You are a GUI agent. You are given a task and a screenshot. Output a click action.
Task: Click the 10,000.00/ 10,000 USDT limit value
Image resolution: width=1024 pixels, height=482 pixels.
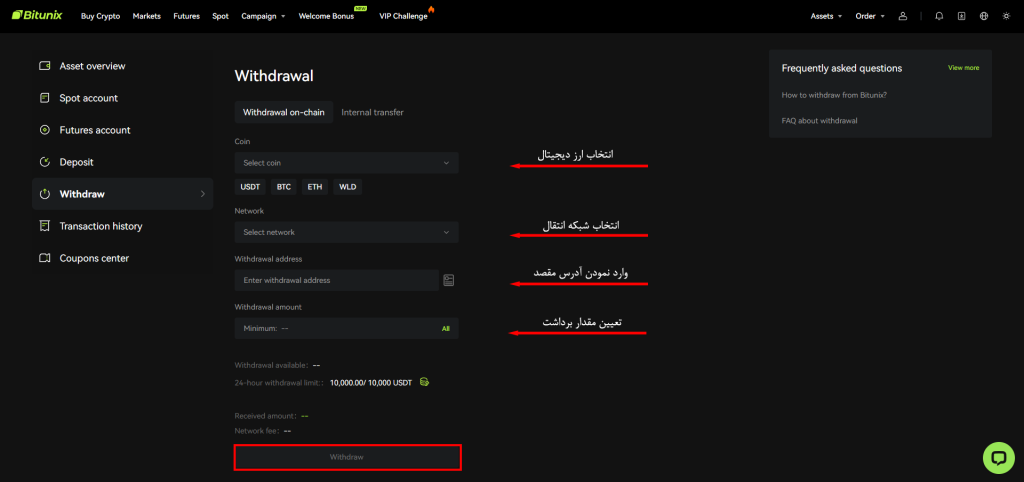pyautogui.click(x=371, y=383)
